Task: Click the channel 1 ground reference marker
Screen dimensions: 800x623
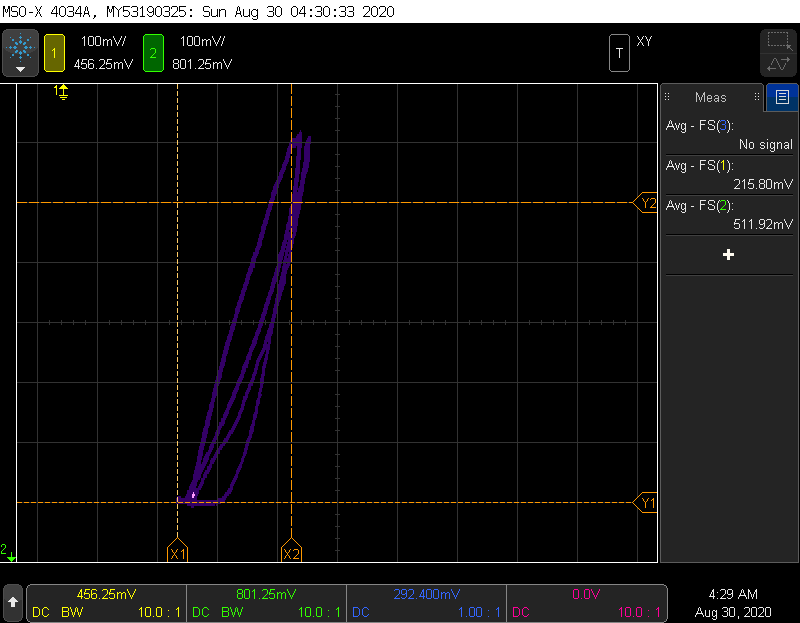Action: (61, 92)
